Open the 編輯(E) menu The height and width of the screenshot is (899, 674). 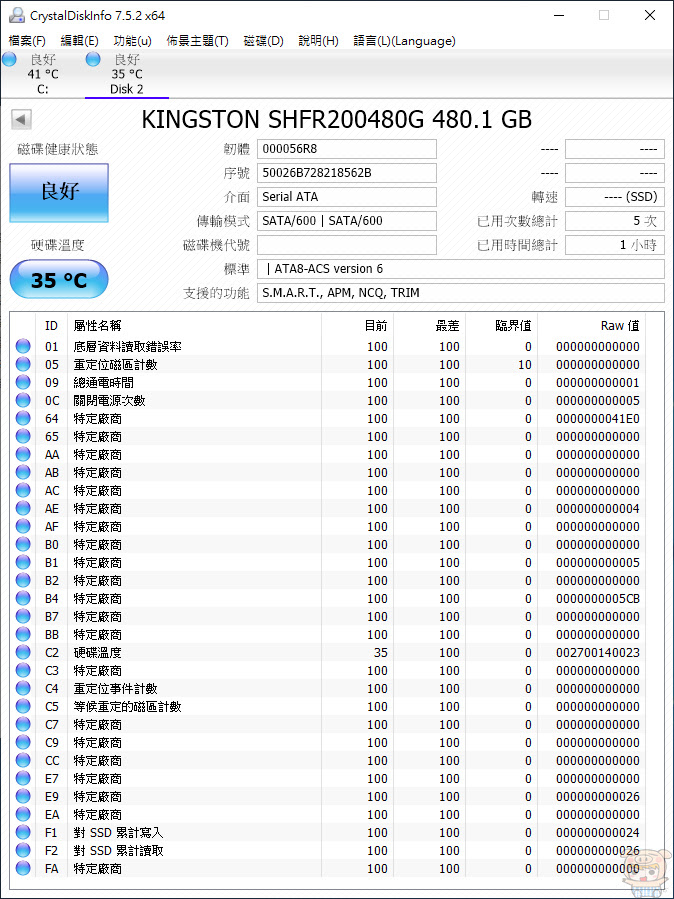[80, 41]
